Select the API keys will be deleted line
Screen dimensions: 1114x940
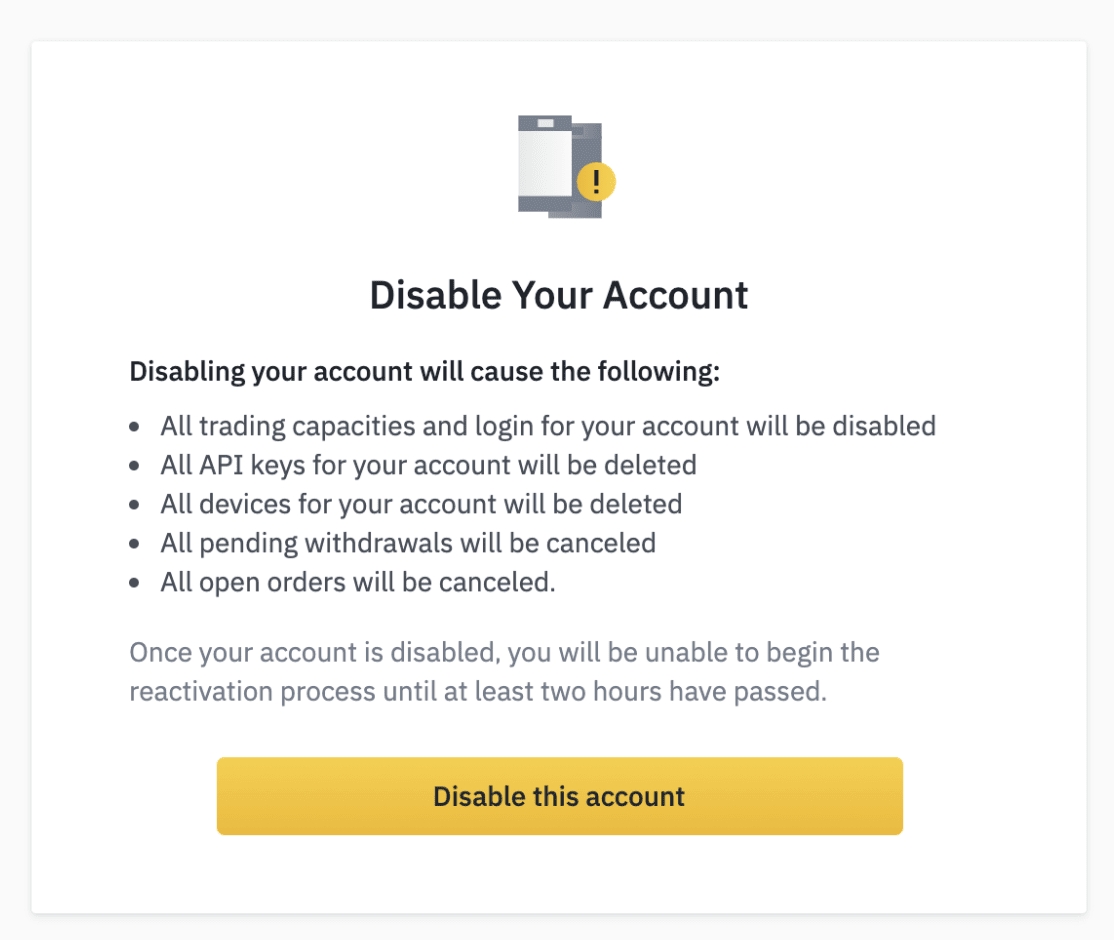[x=428, y=465]
